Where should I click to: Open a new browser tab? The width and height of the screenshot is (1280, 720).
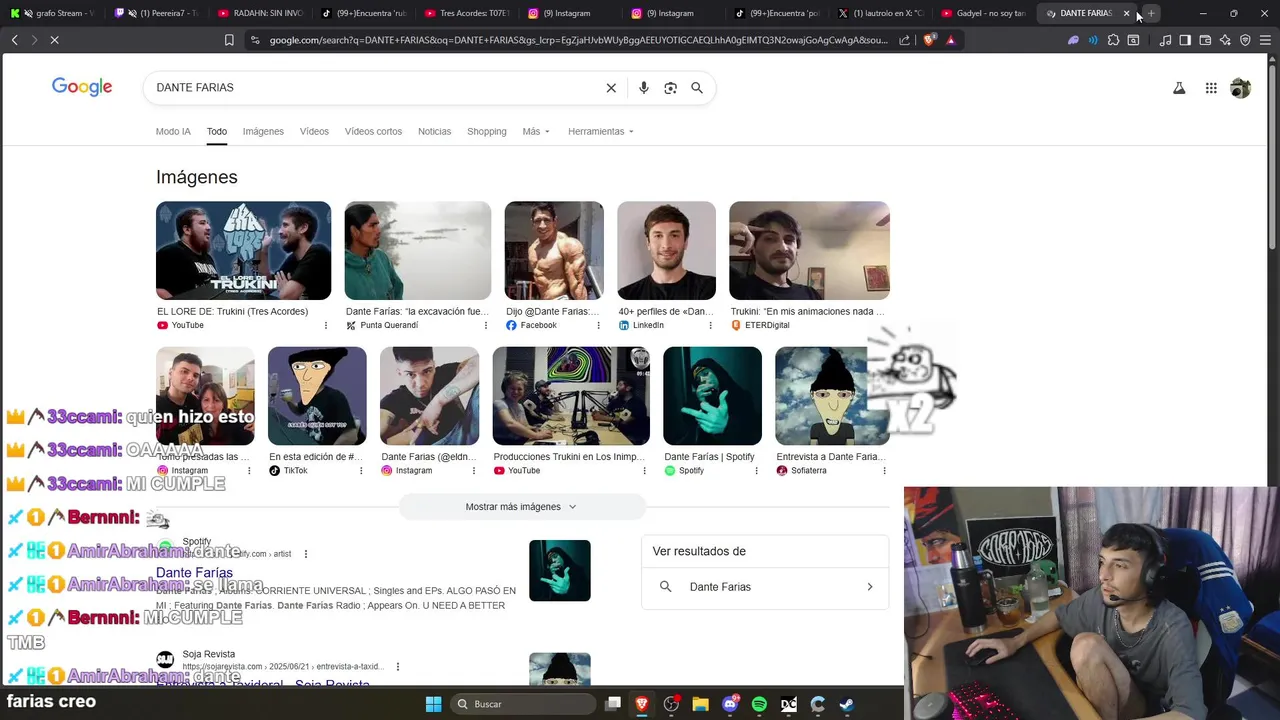pos(1151,13)
